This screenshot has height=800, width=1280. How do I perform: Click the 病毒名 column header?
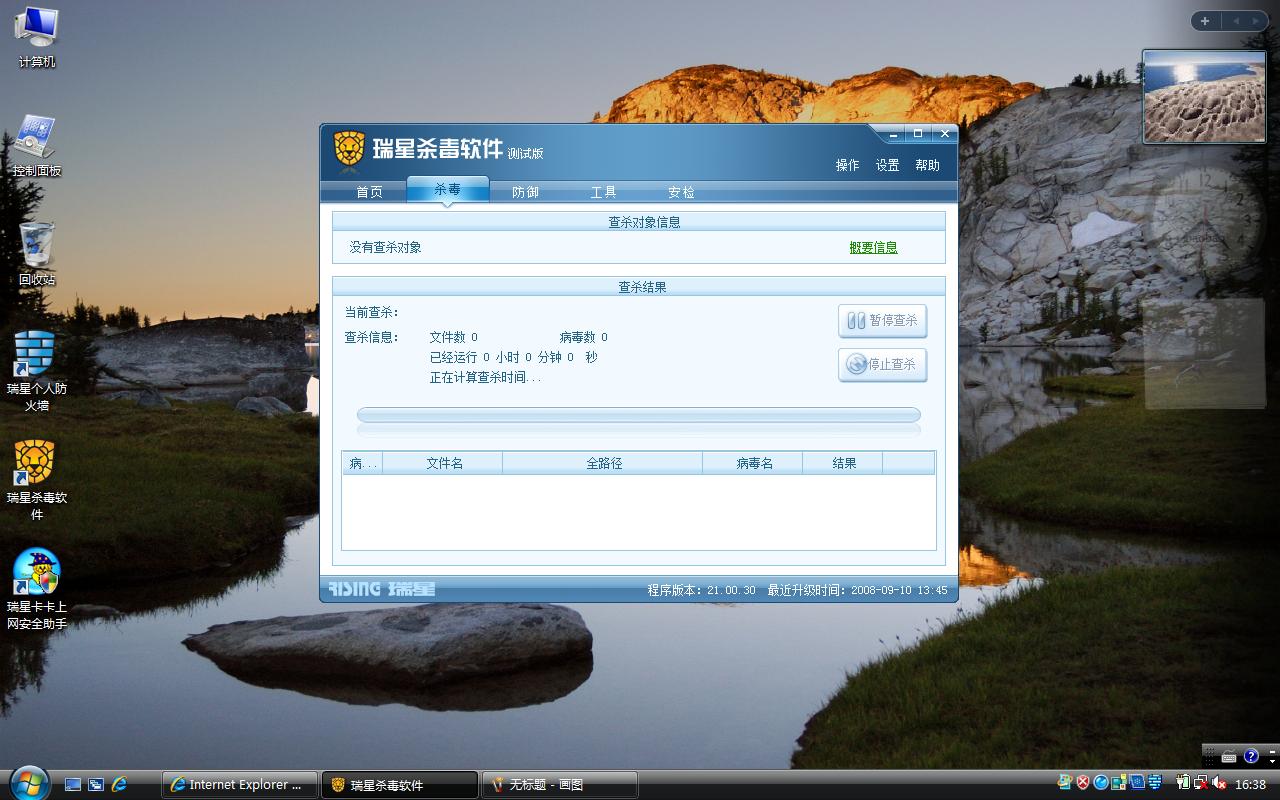[753, 463]
